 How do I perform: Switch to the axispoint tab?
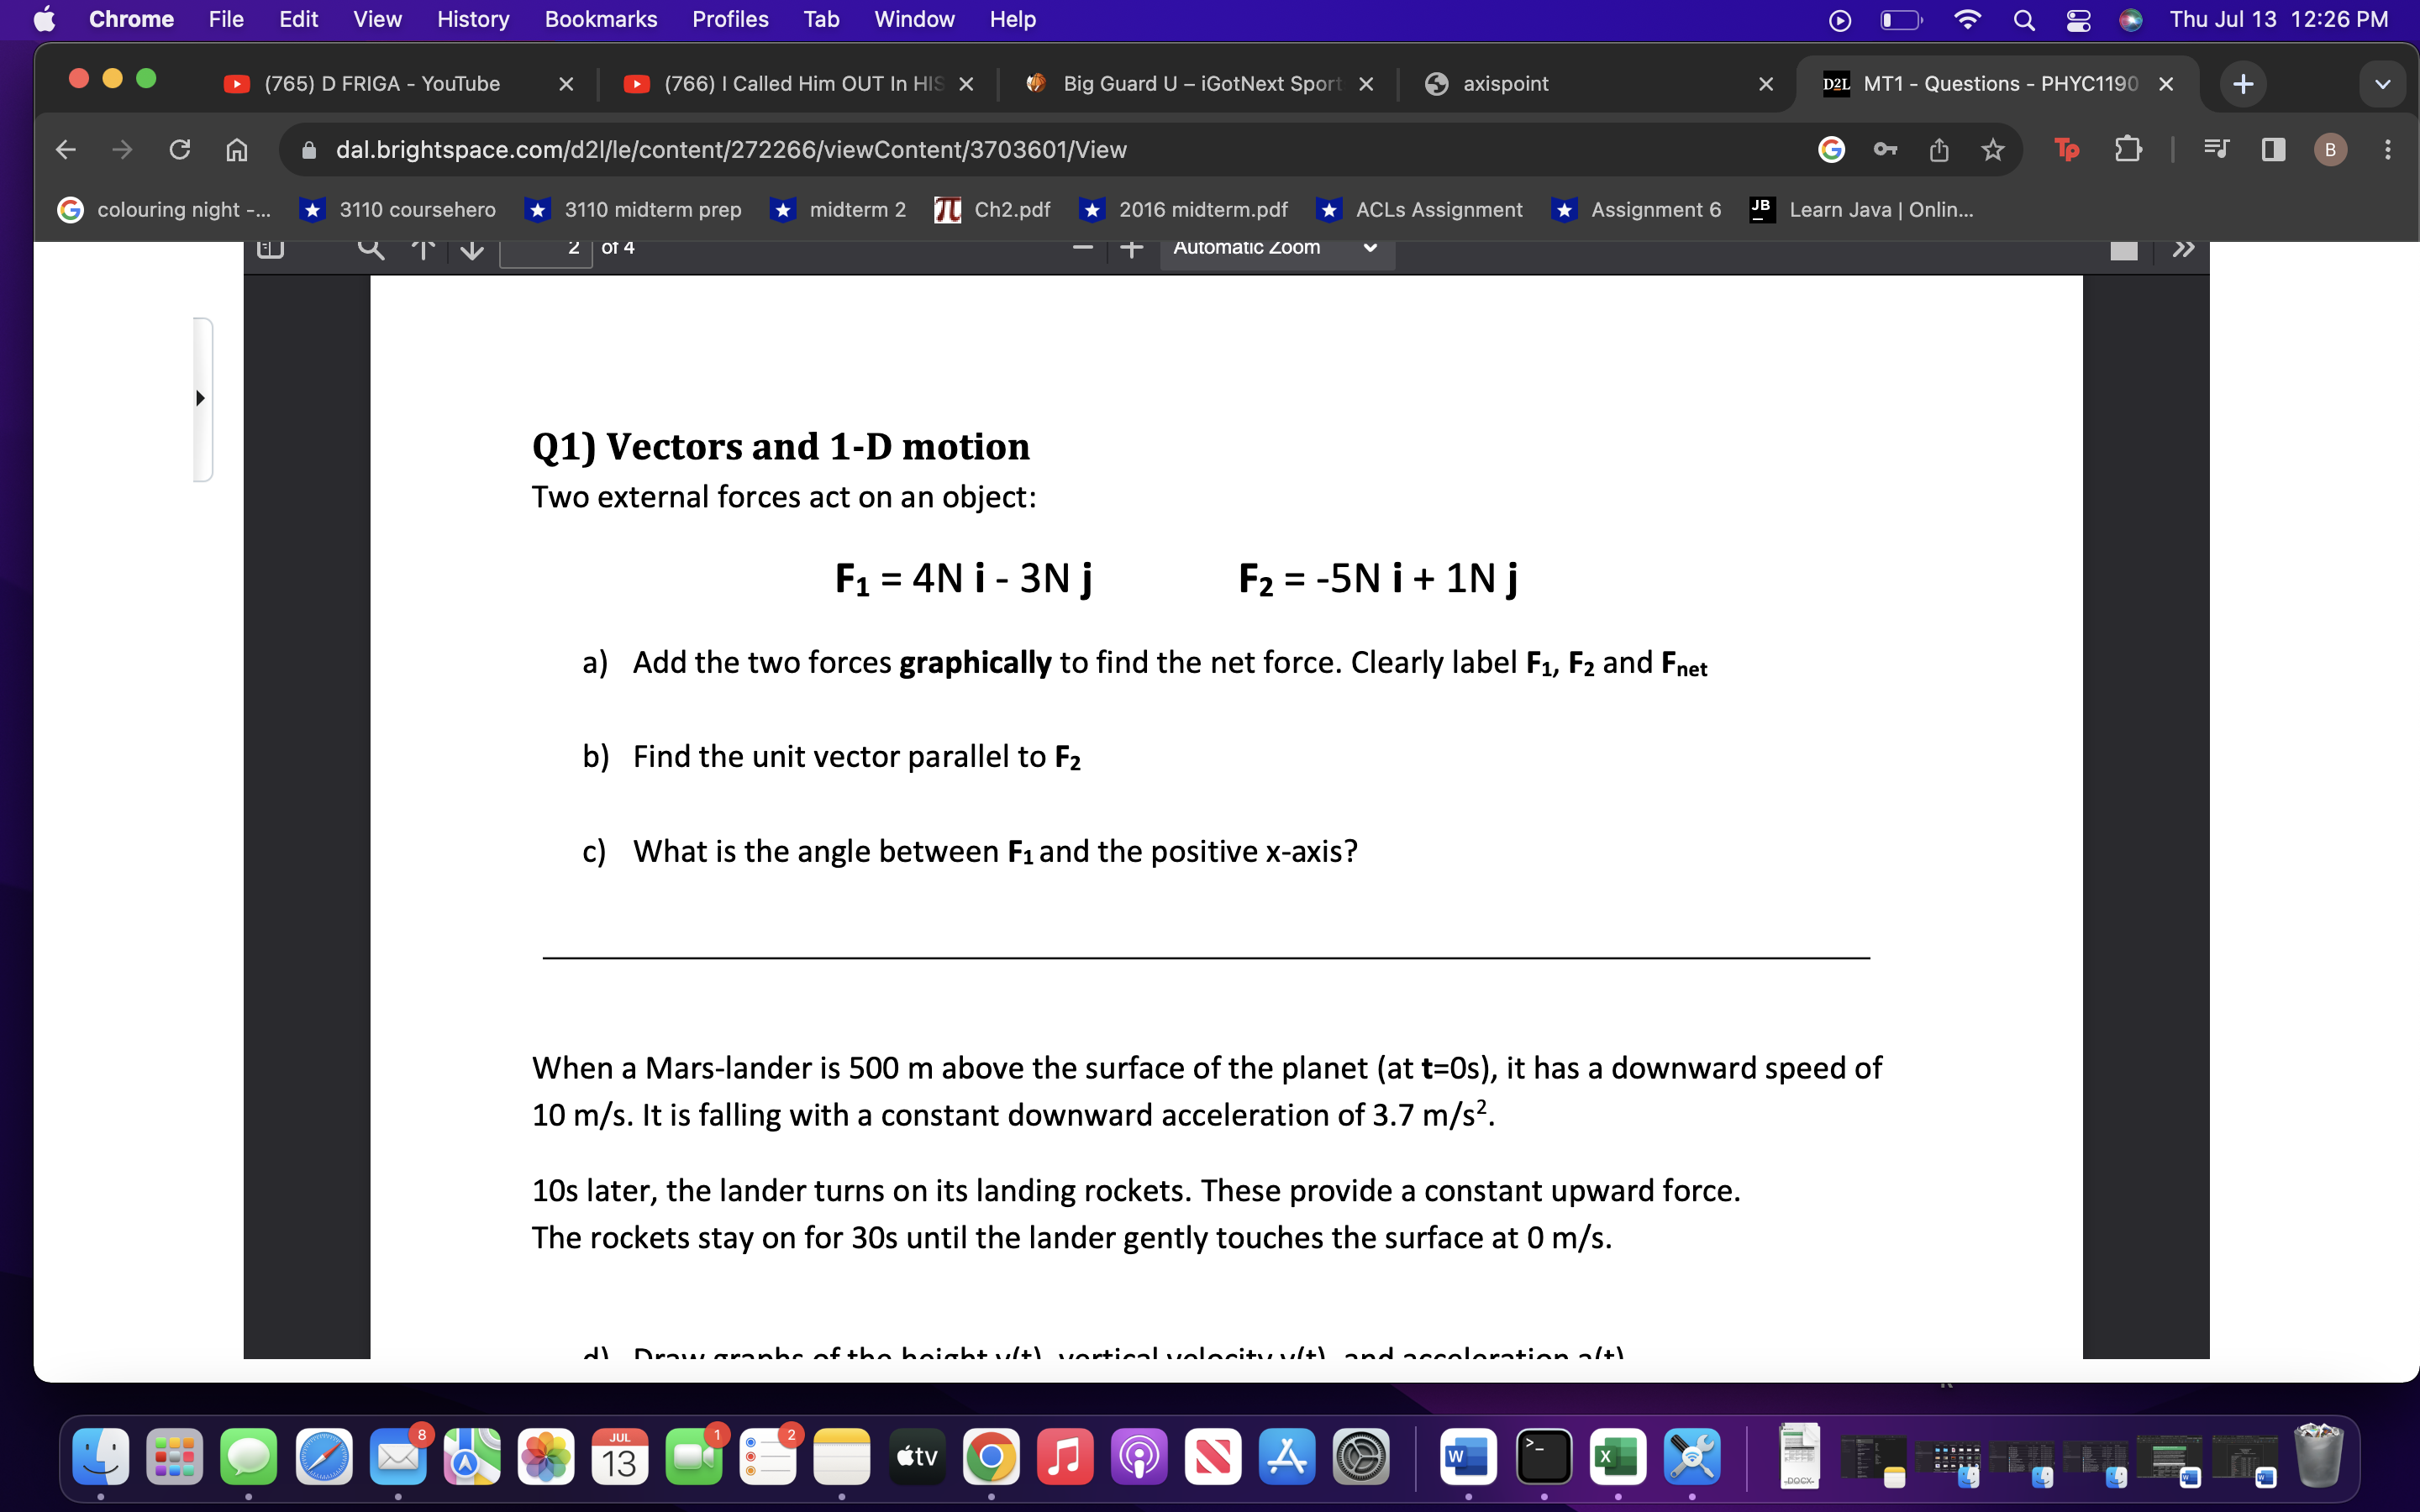[1503, 83]
